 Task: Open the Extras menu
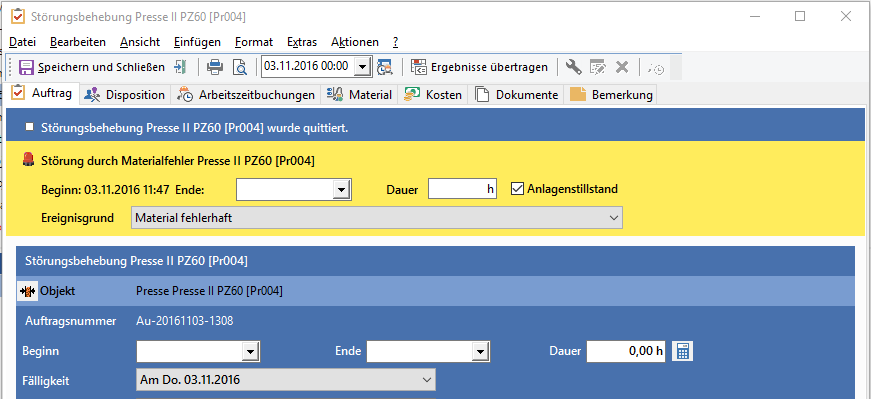tap(302, 42)
